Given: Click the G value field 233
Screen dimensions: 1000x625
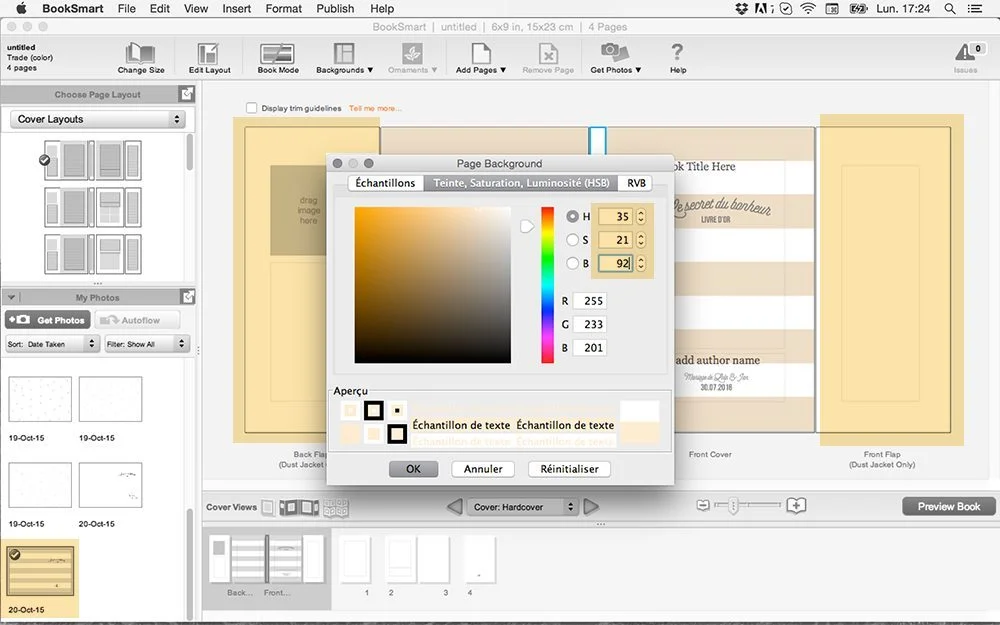Looking at the screenshot, I should point(590,324).
